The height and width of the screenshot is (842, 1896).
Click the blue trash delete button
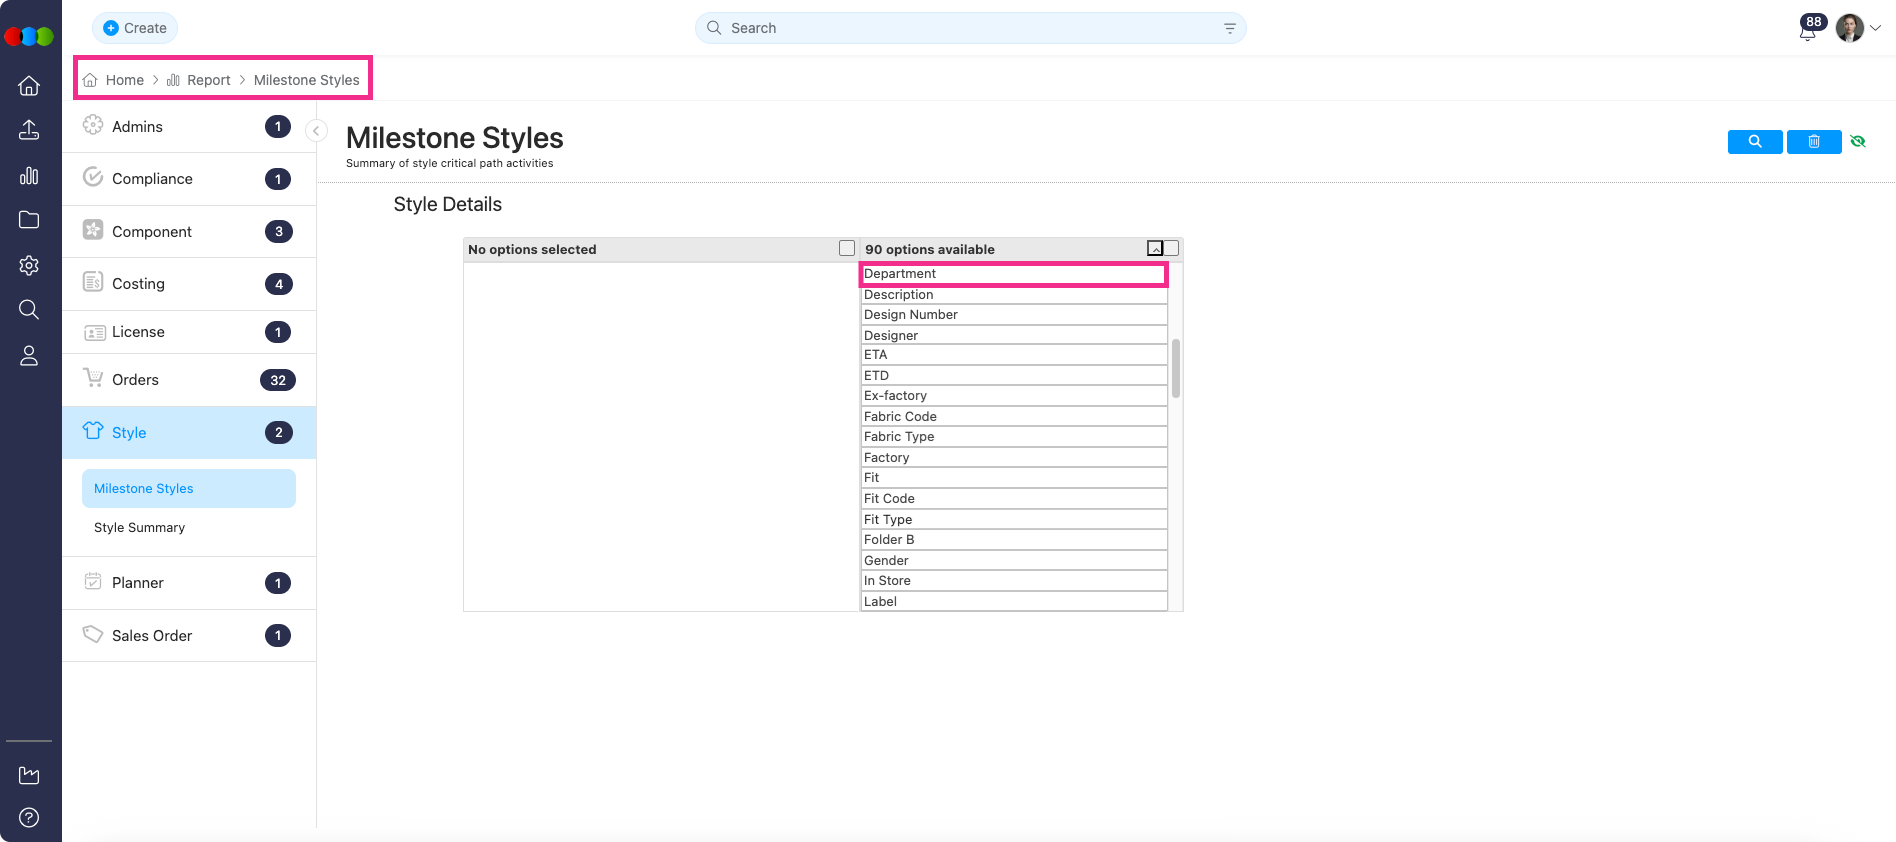pos(1813,142)
